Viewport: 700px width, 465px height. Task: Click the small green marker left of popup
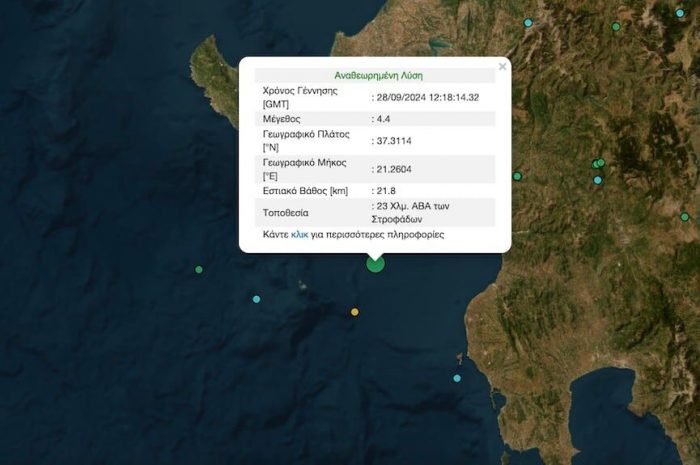199,269
